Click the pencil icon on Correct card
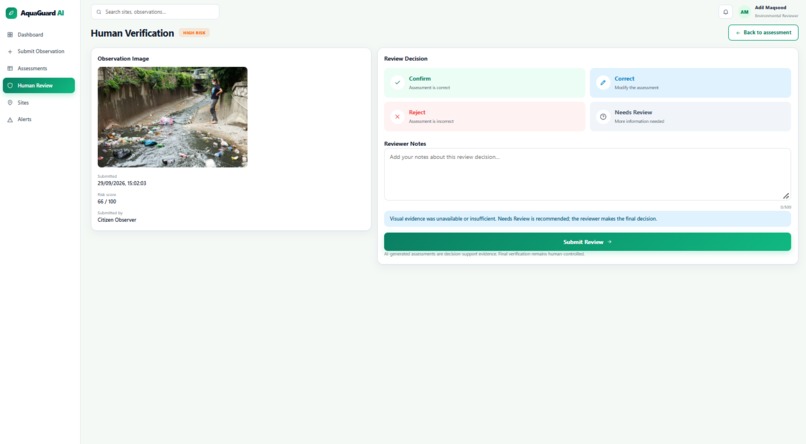806x444 pixels. coord(603,82)
